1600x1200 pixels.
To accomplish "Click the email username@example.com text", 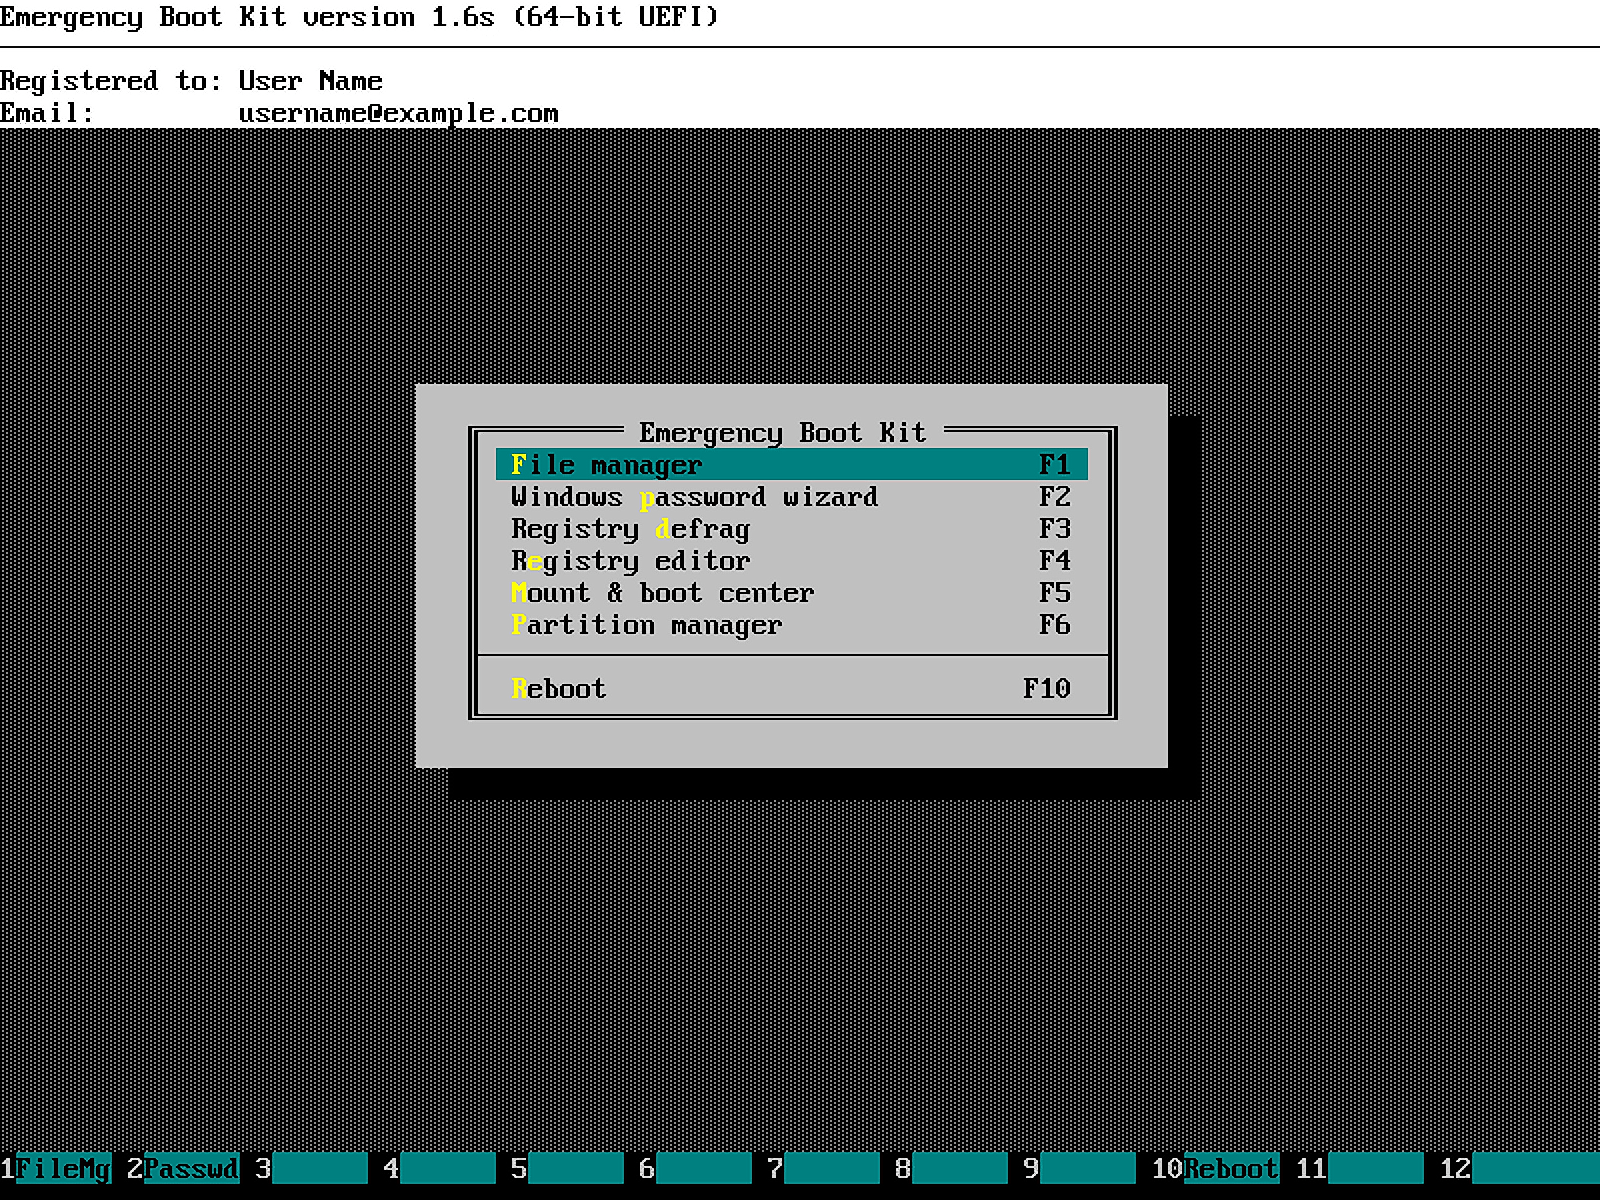I will [399, 113].
